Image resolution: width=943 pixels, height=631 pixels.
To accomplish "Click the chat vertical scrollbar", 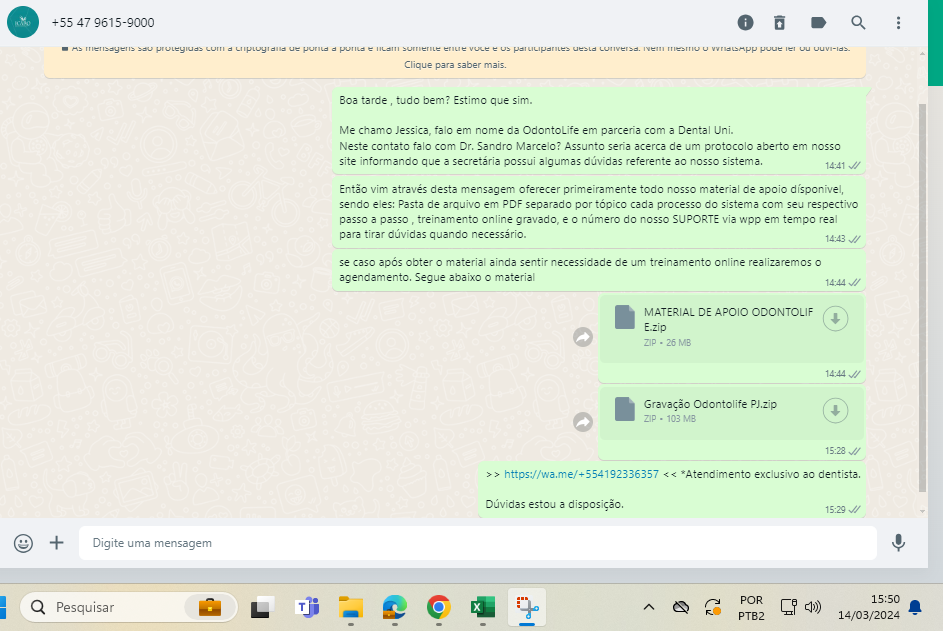I will click(x=923, y=298).
